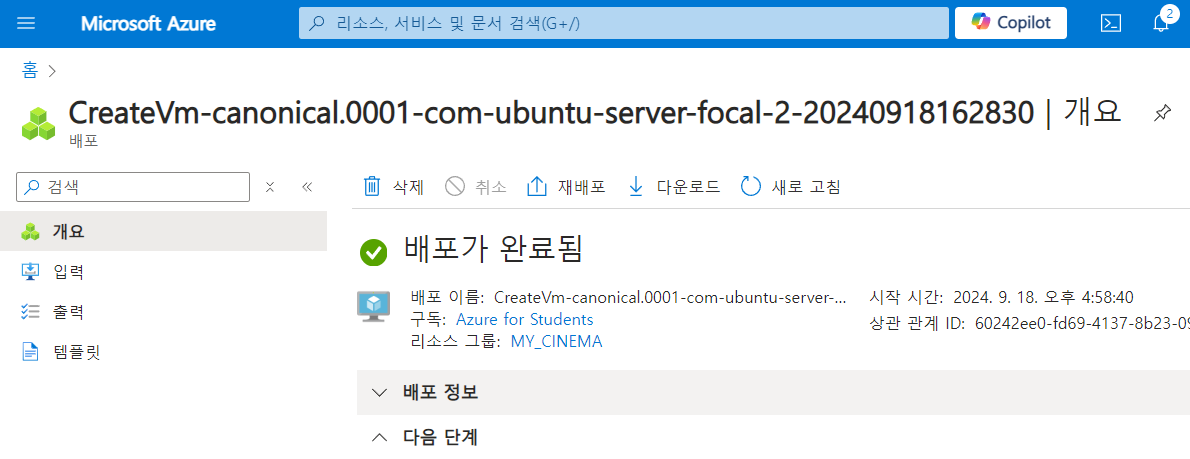Open the notifications bell

[1161, 23]
